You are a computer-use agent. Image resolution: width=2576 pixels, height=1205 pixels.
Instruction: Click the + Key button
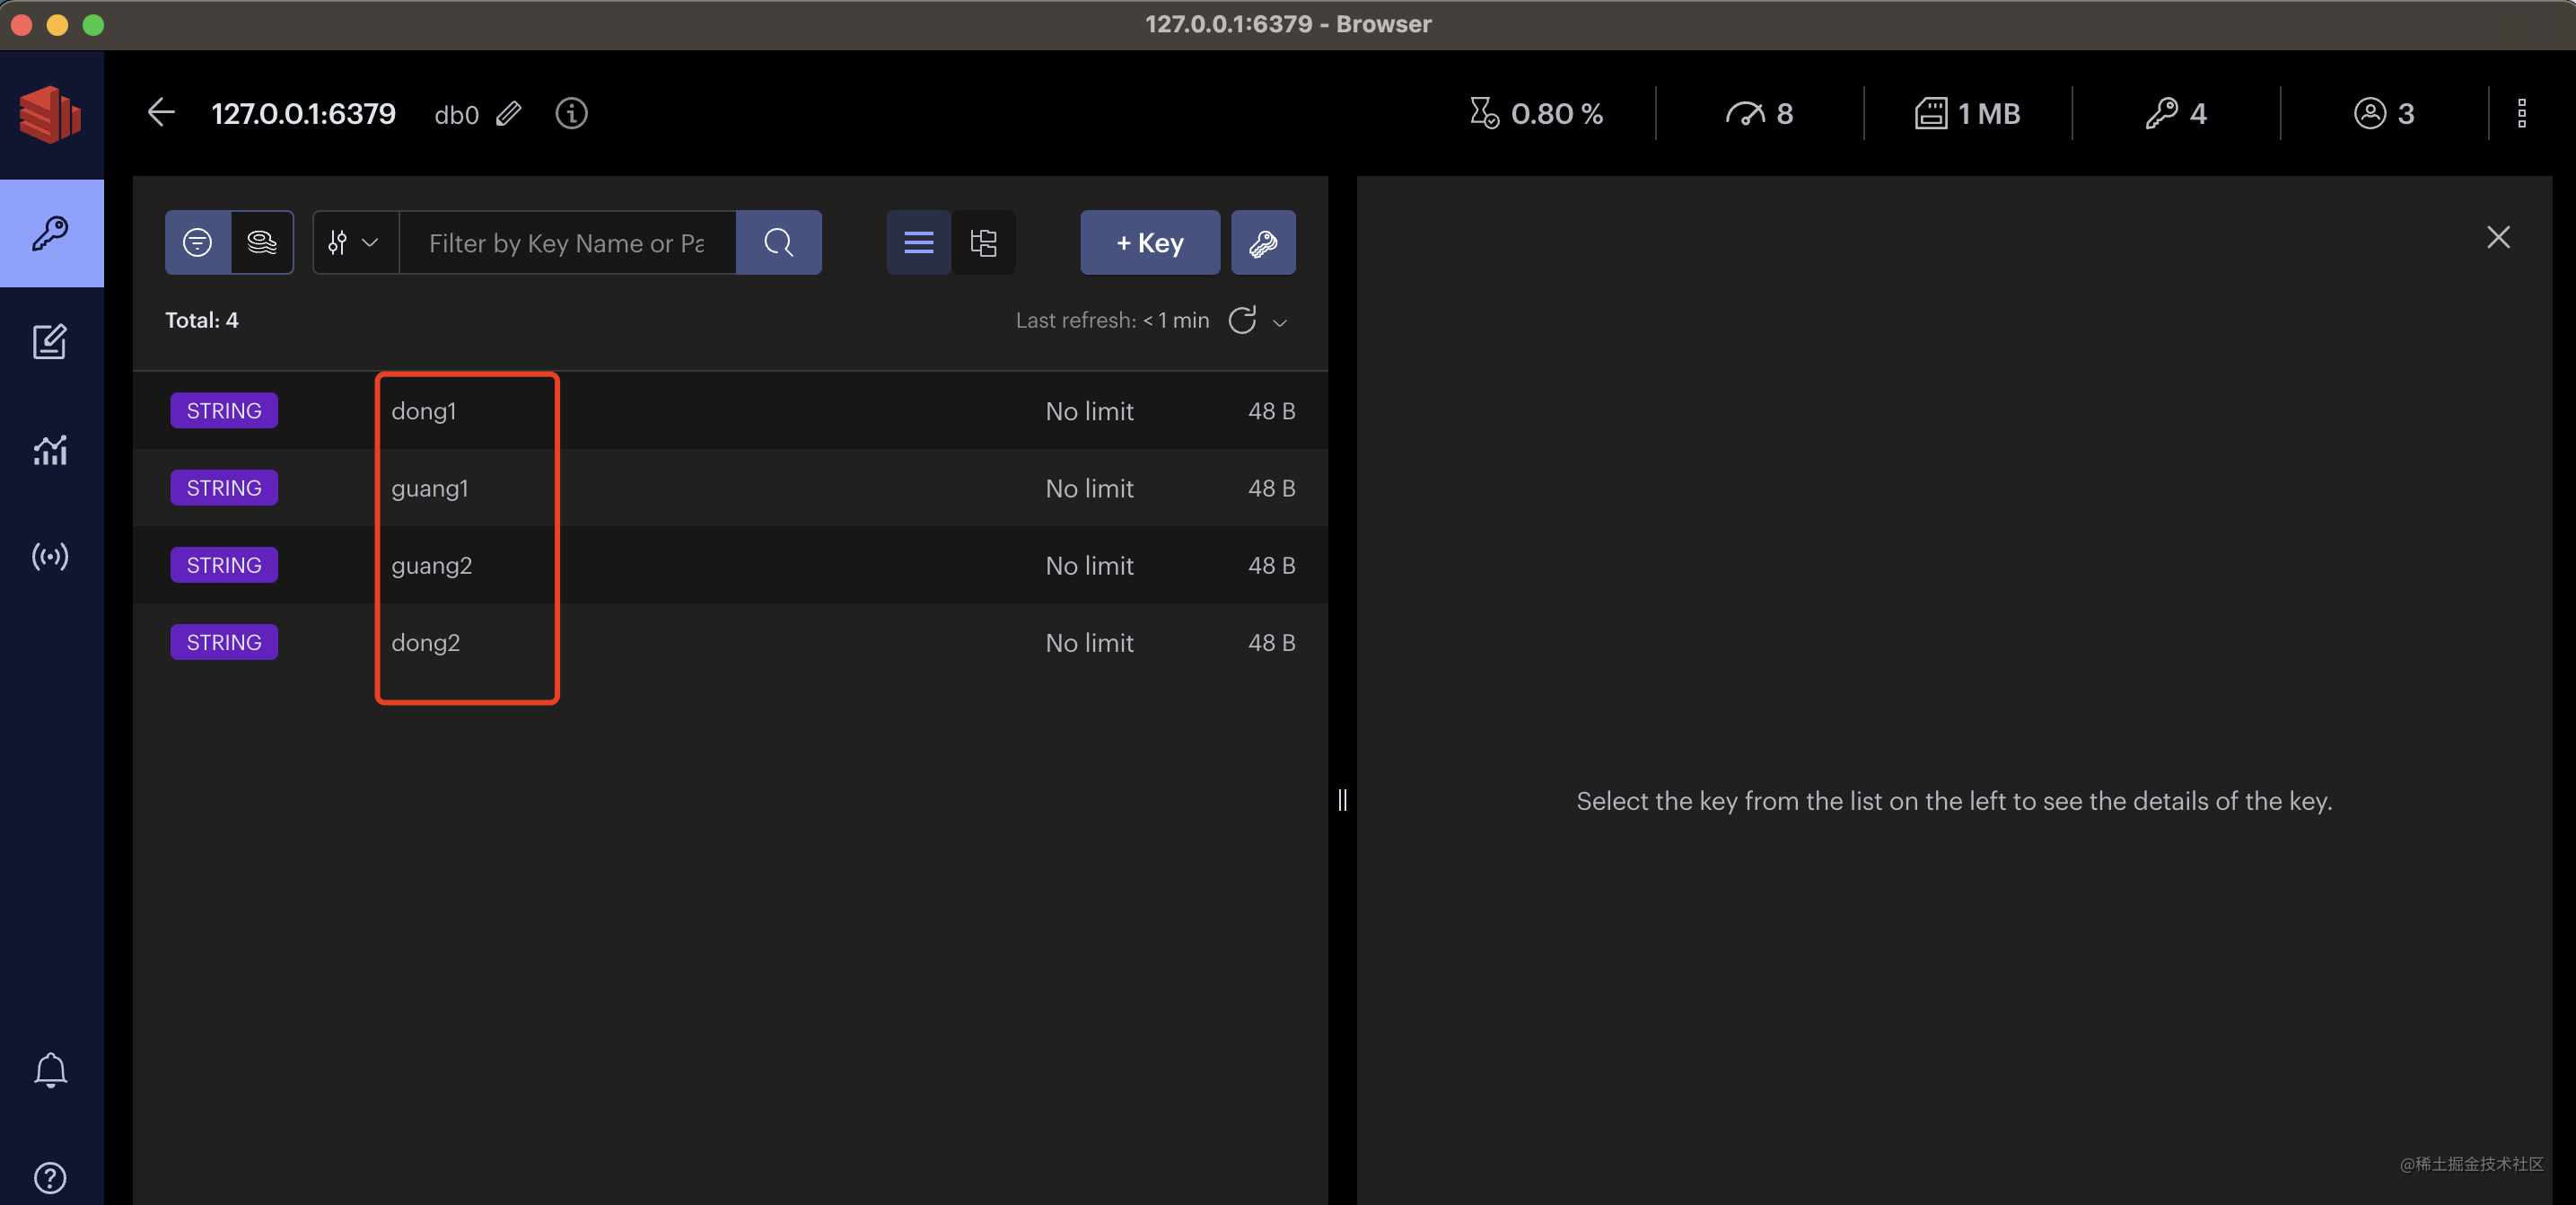1149,243
